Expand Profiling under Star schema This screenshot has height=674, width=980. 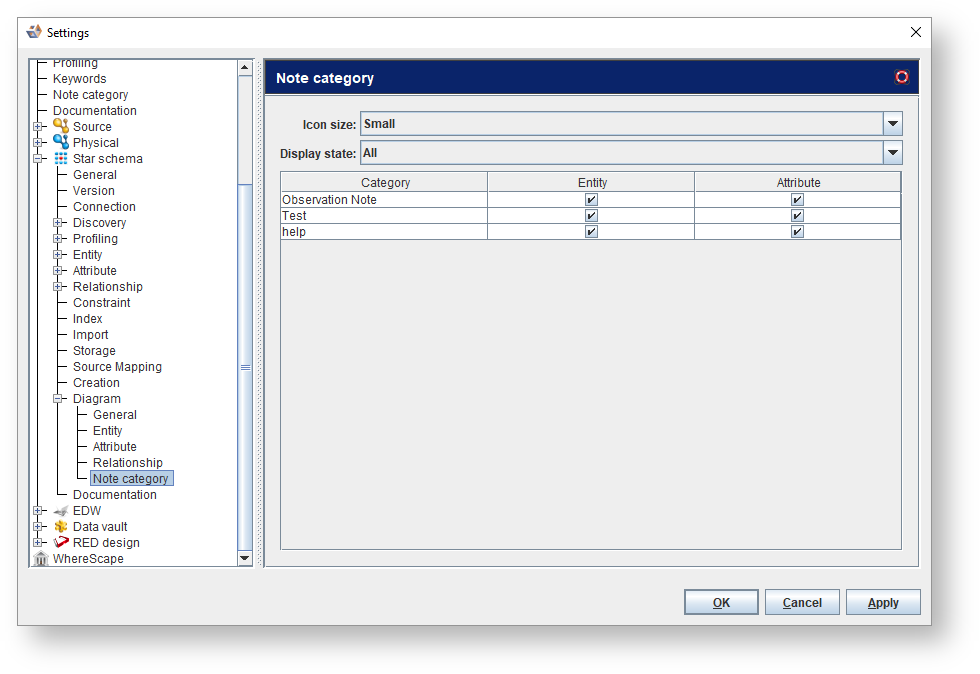point(58,238)
